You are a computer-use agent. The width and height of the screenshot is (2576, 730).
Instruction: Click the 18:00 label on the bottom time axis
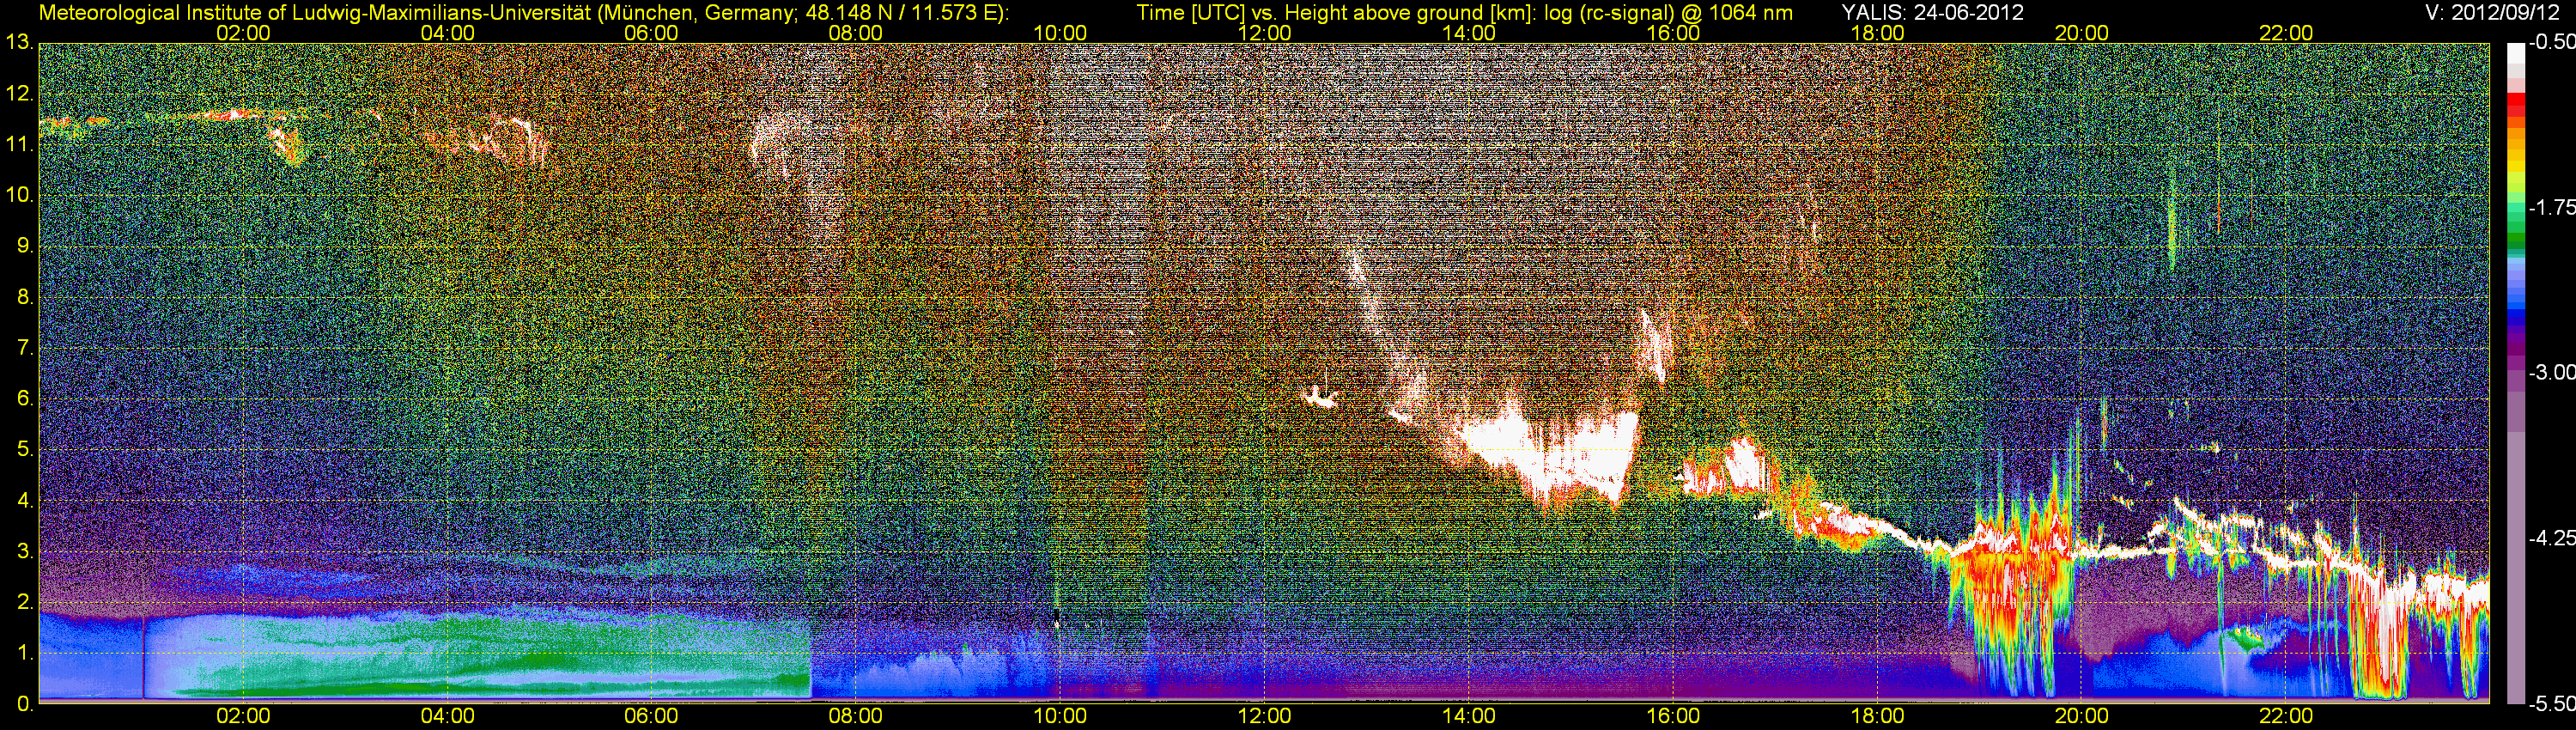click(x=1877, y=716)
